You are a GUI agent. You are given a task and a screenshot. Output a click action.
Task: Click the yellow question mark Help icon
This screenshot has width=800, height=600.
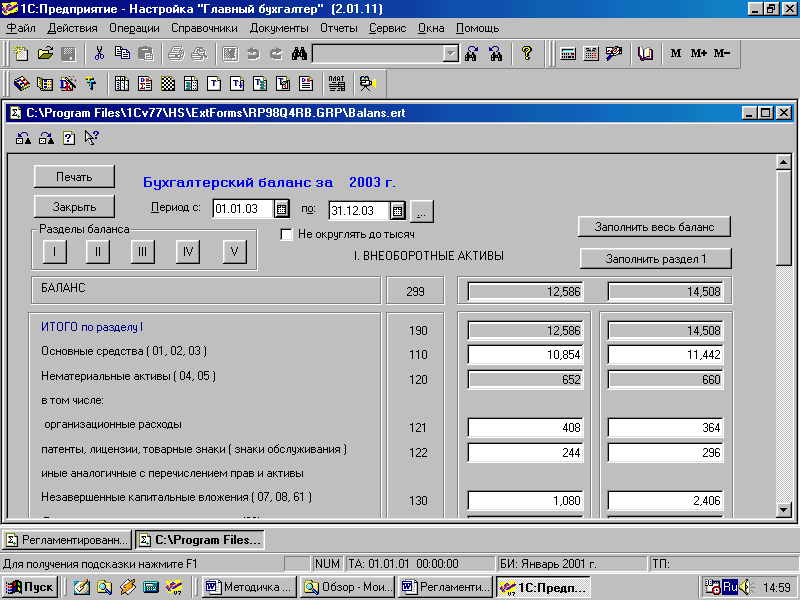(527, 54)
